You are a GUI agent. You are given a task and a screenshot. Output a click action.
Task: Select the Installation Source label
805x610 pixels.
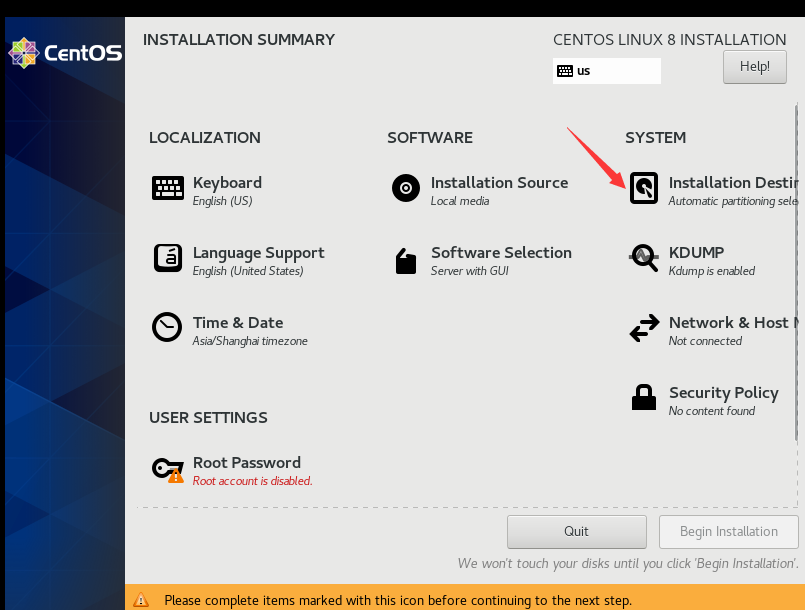pyautogui.click(x=500, y=183)
